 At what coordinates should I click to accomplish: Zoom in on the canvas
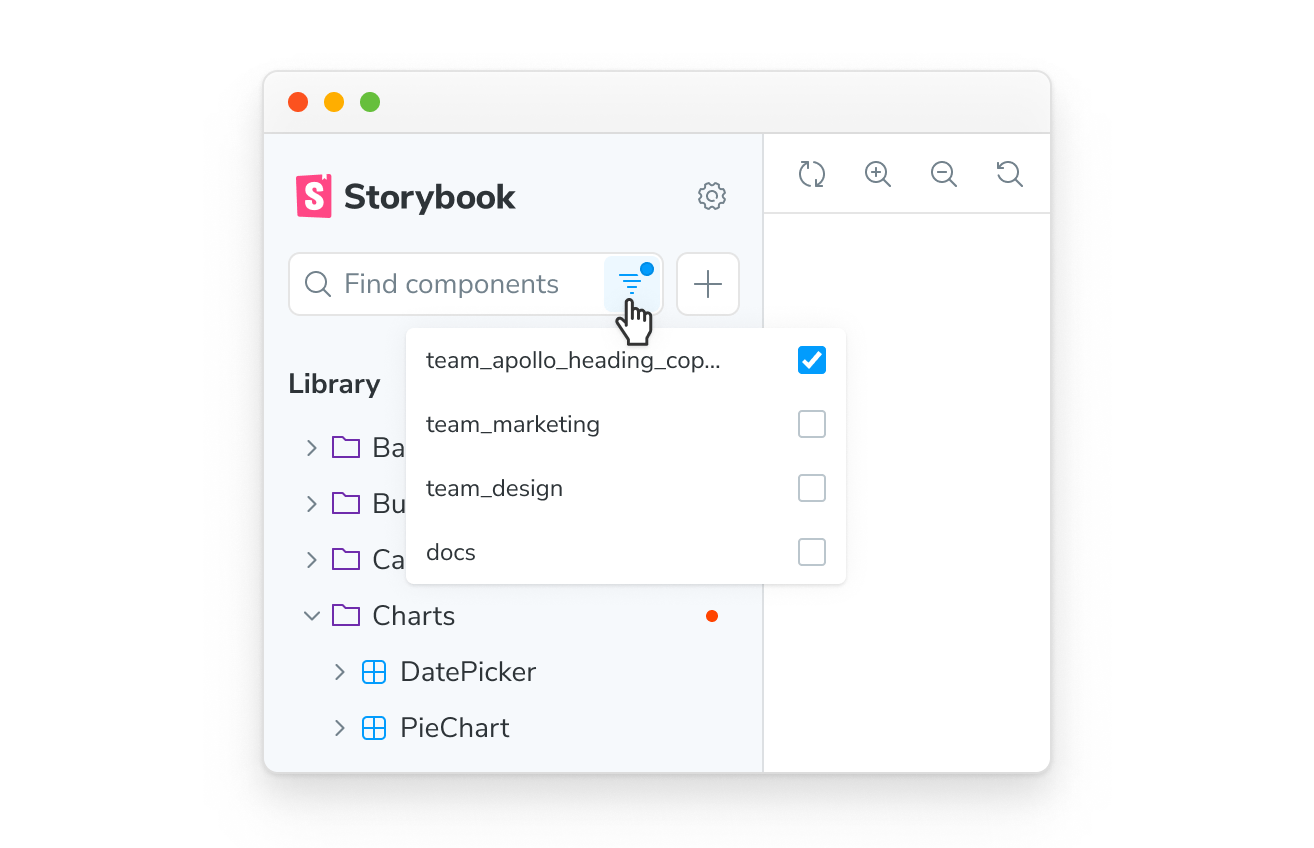tap(878, 174)
